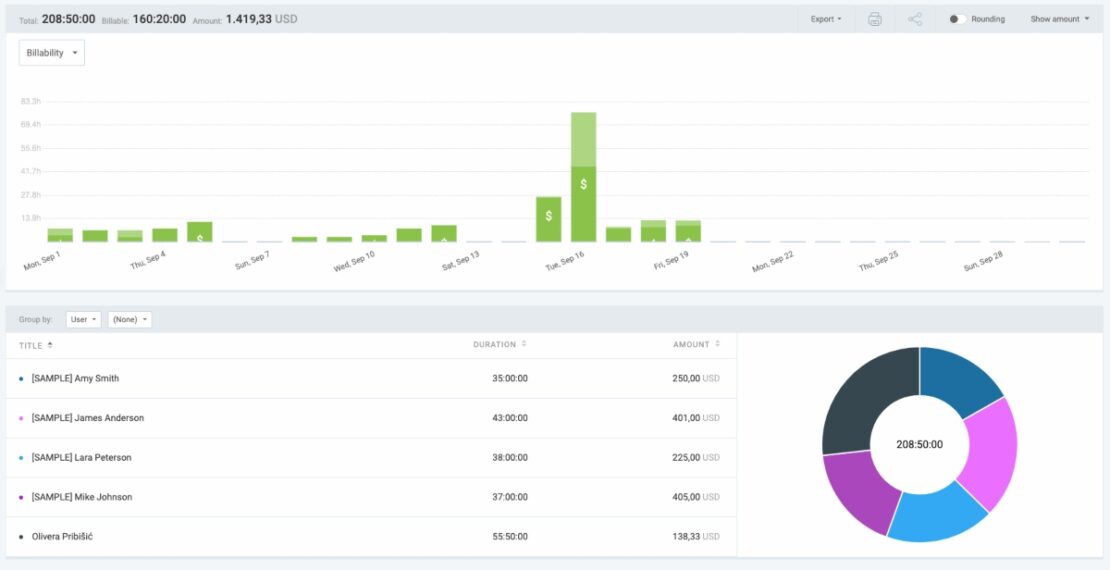Viewport: 1110px width, 570px height.
Task: Click the sort arrows next to Duration
Action: pos(524,345)
